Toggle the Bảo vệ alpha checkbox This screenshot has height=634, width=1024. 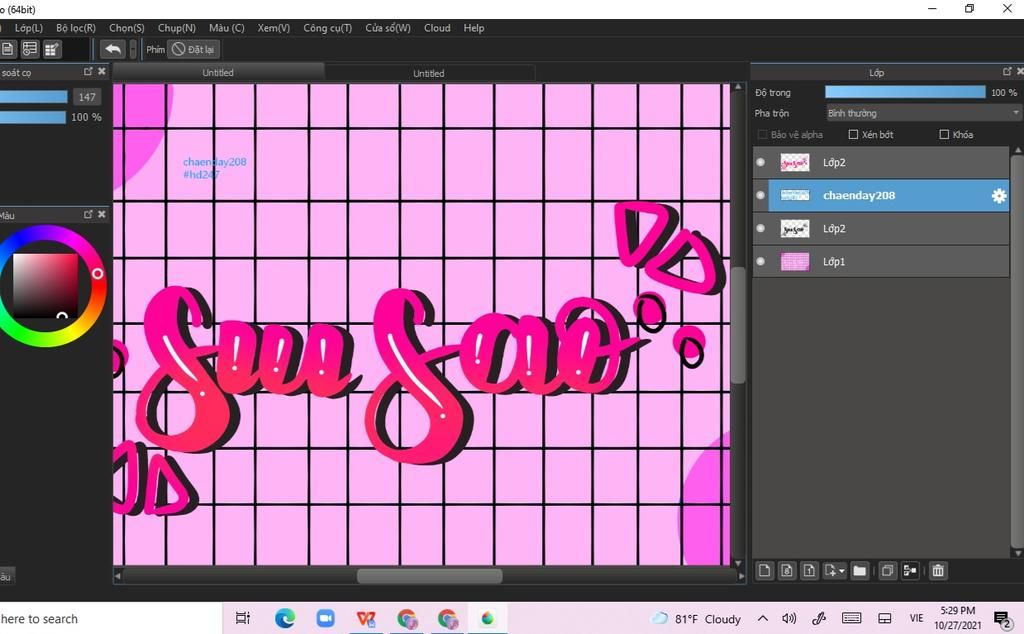pos(762,135)
